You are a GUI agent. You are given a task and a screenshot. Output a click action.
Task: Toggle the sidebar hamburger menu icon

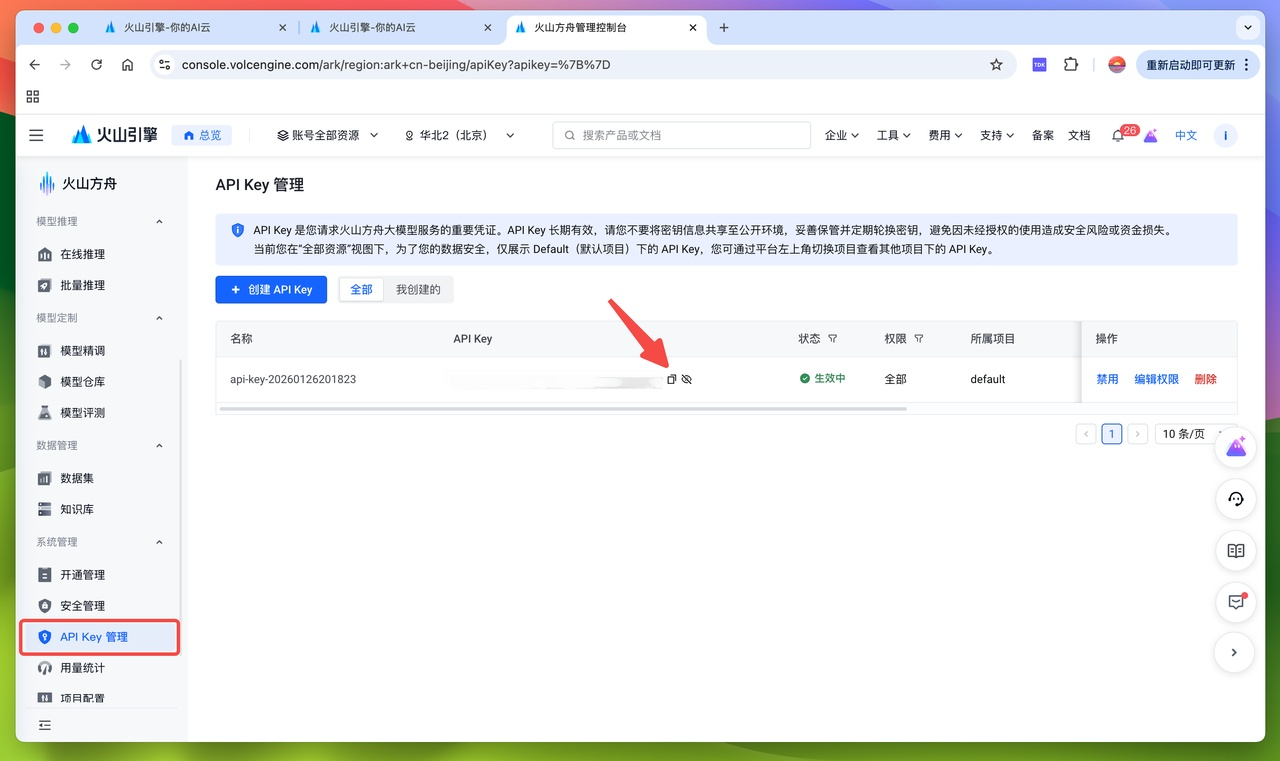(36, 134)
